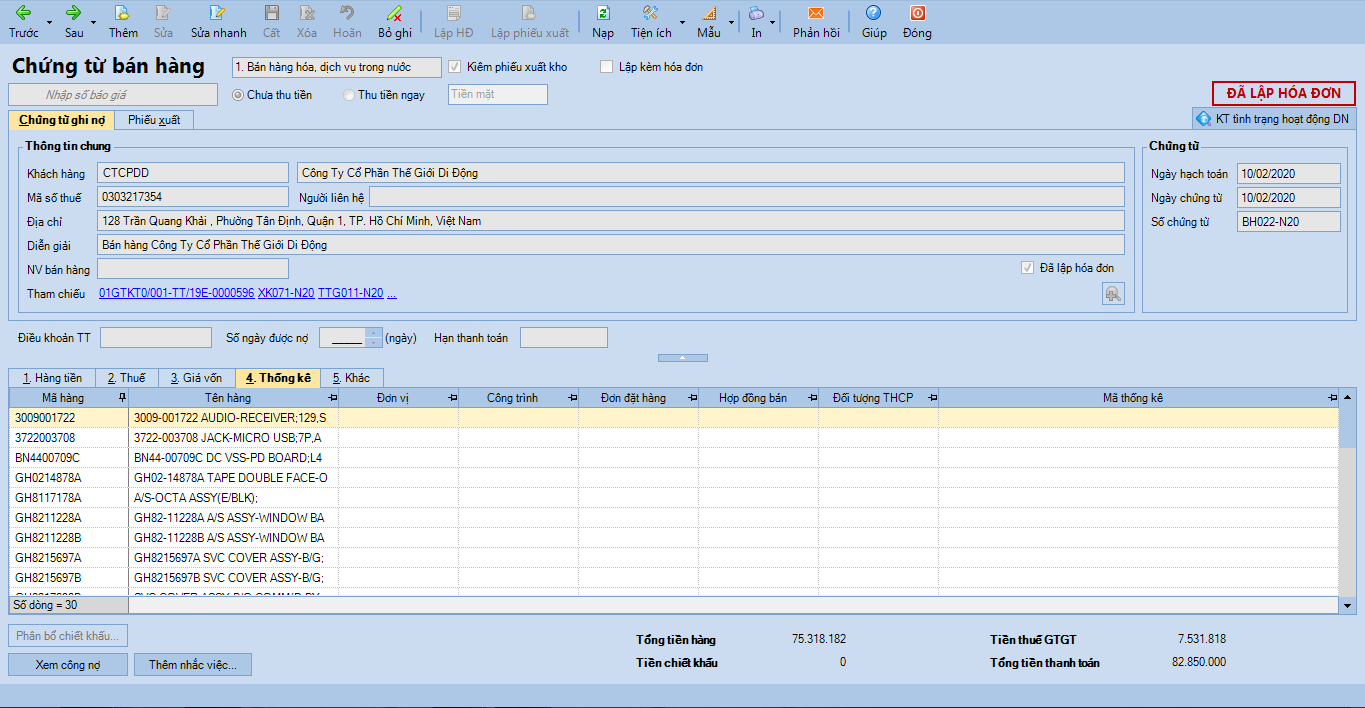Open the Tiền mặt payment method dropdown
1365x708 pixels.
[498, 94]
